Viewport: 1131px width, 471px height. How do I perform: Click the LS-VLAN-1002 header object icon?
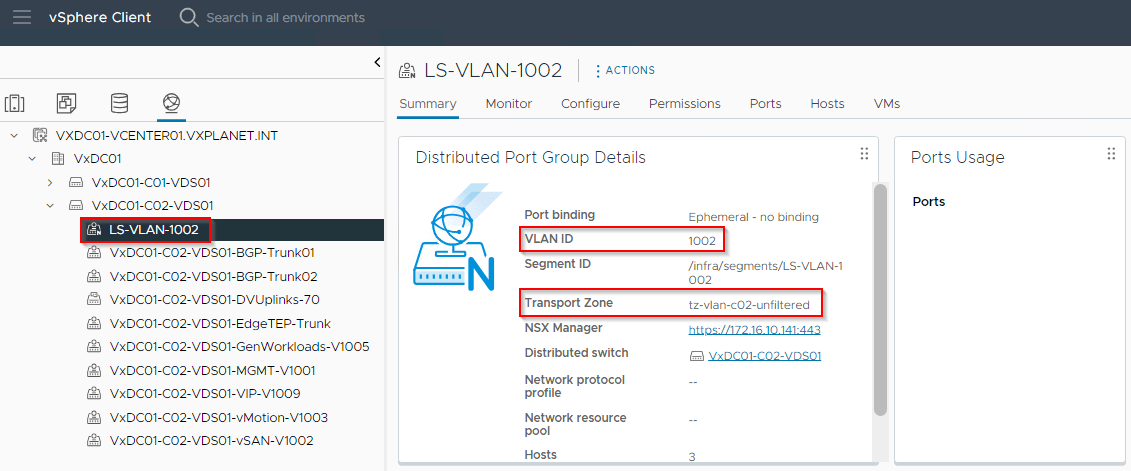click(x=408, y=70)
